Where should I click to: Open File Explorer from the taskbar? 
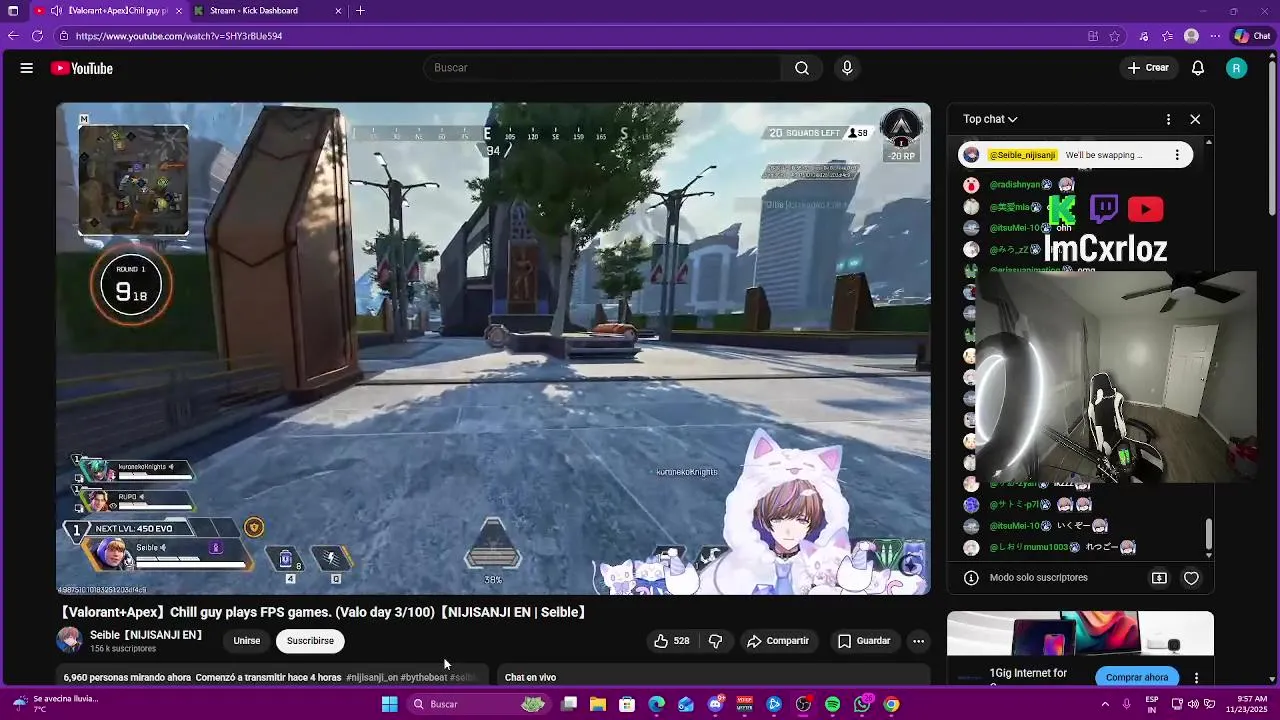click(x=598, y=704)
